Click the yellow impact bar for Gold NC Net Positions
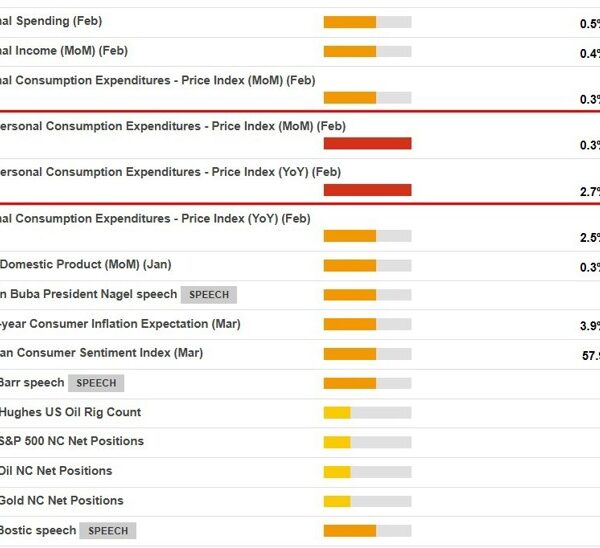Viewport: 600px width, 548px height. click(367, 501)
